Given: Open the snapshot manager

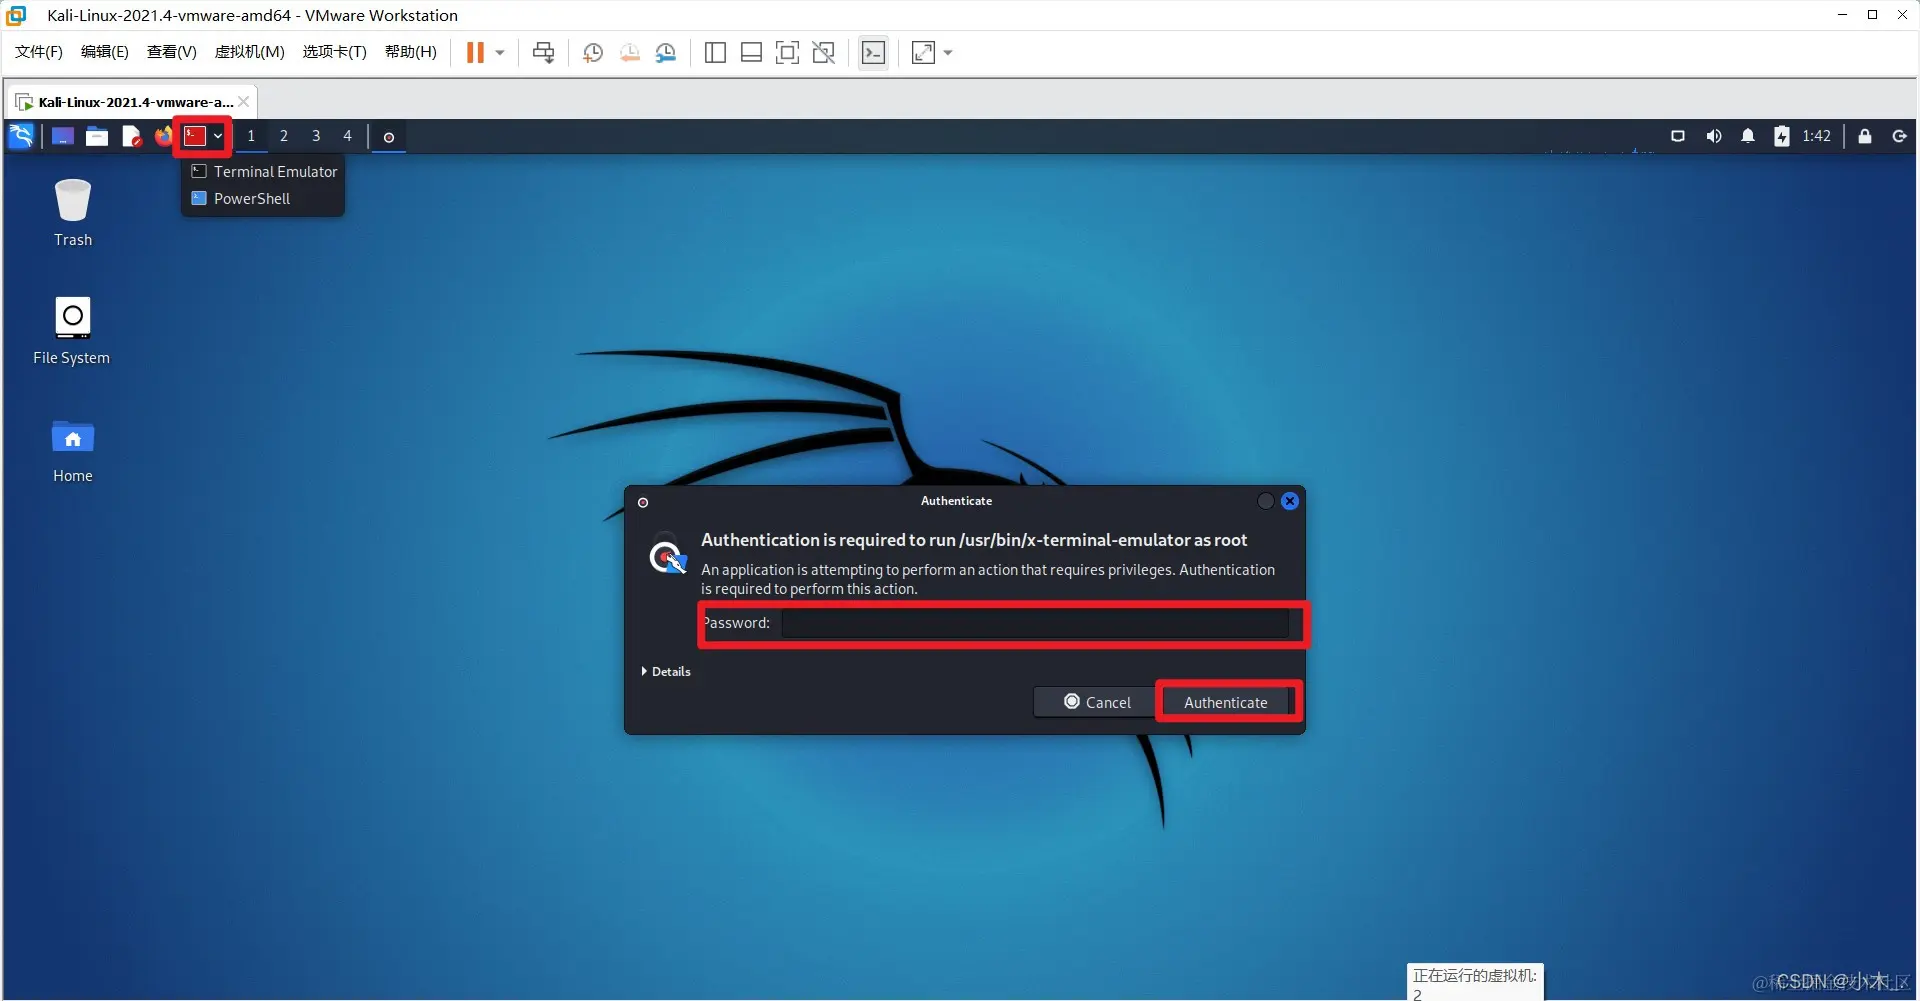Looking at the screenshot, I should tap(666, 53).
